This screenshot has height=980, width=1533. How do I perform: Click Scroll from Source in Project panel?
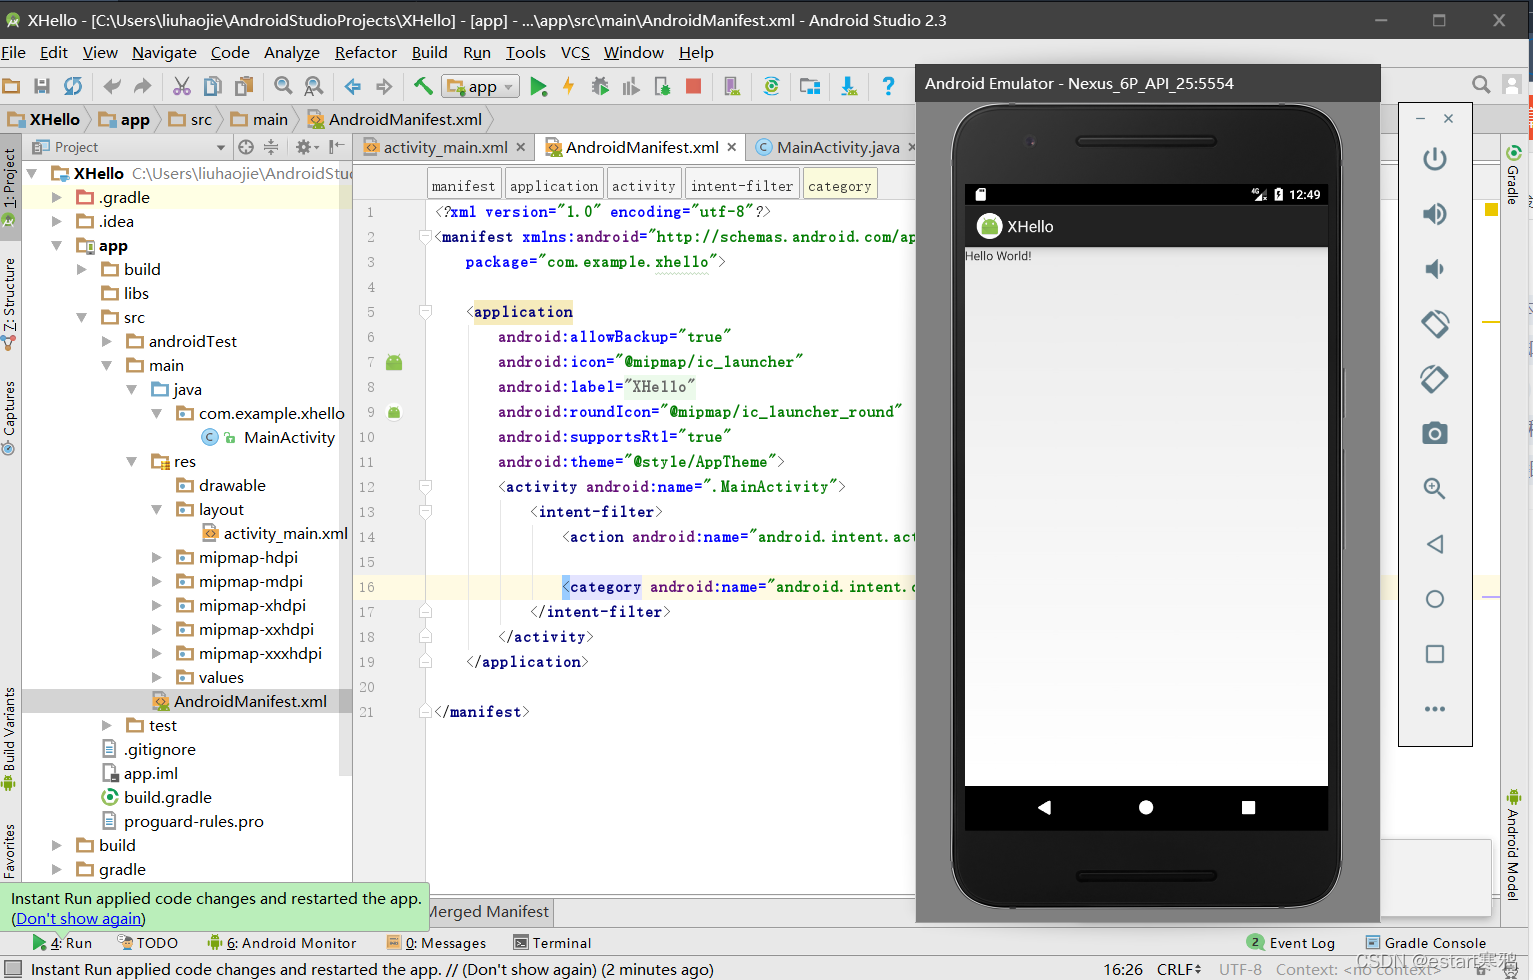click(x=246, y=147)
